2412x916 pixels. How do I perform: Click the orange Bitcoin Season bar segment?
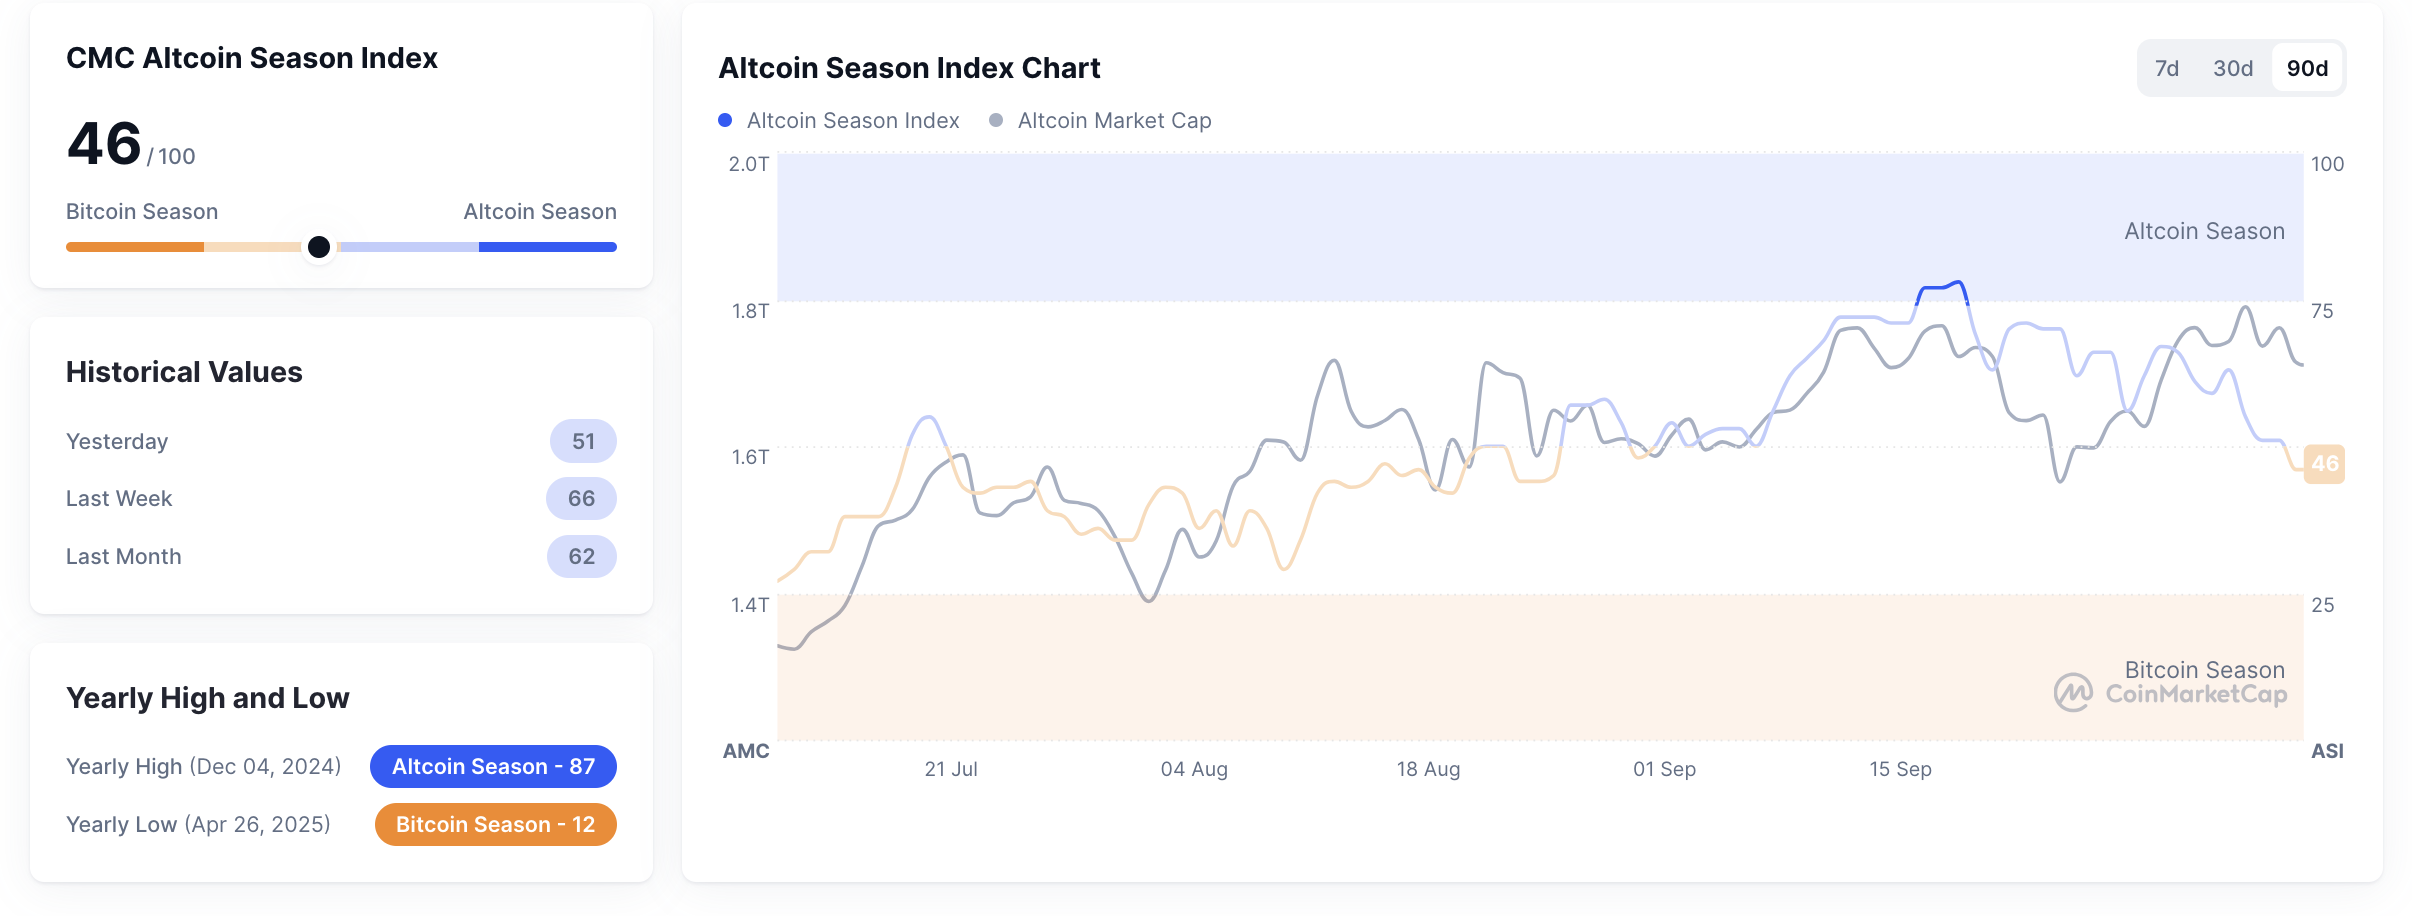[x=135, y=247]
